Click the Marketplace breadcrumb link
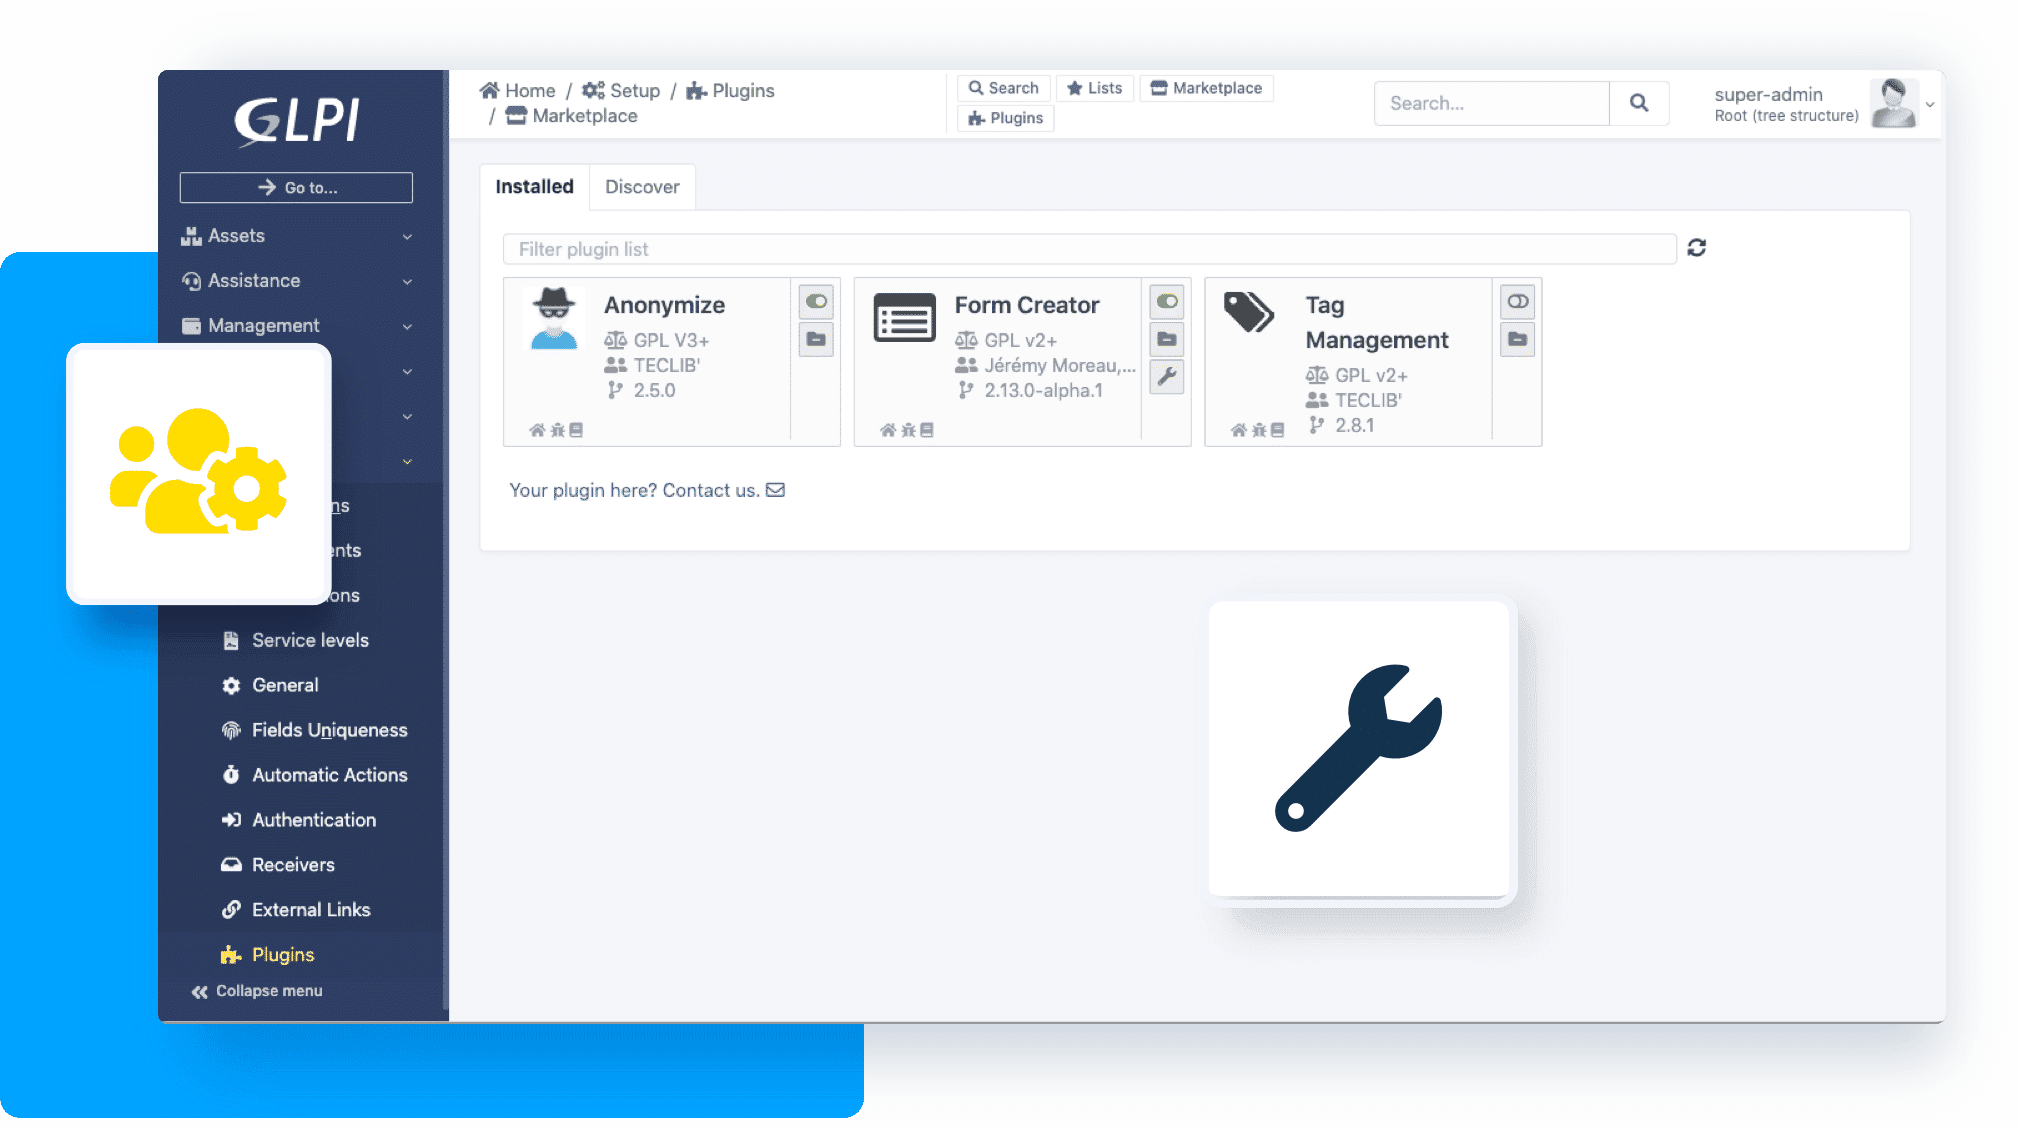The width and height of the screenshot is (2018, 1130). (571, 116)
